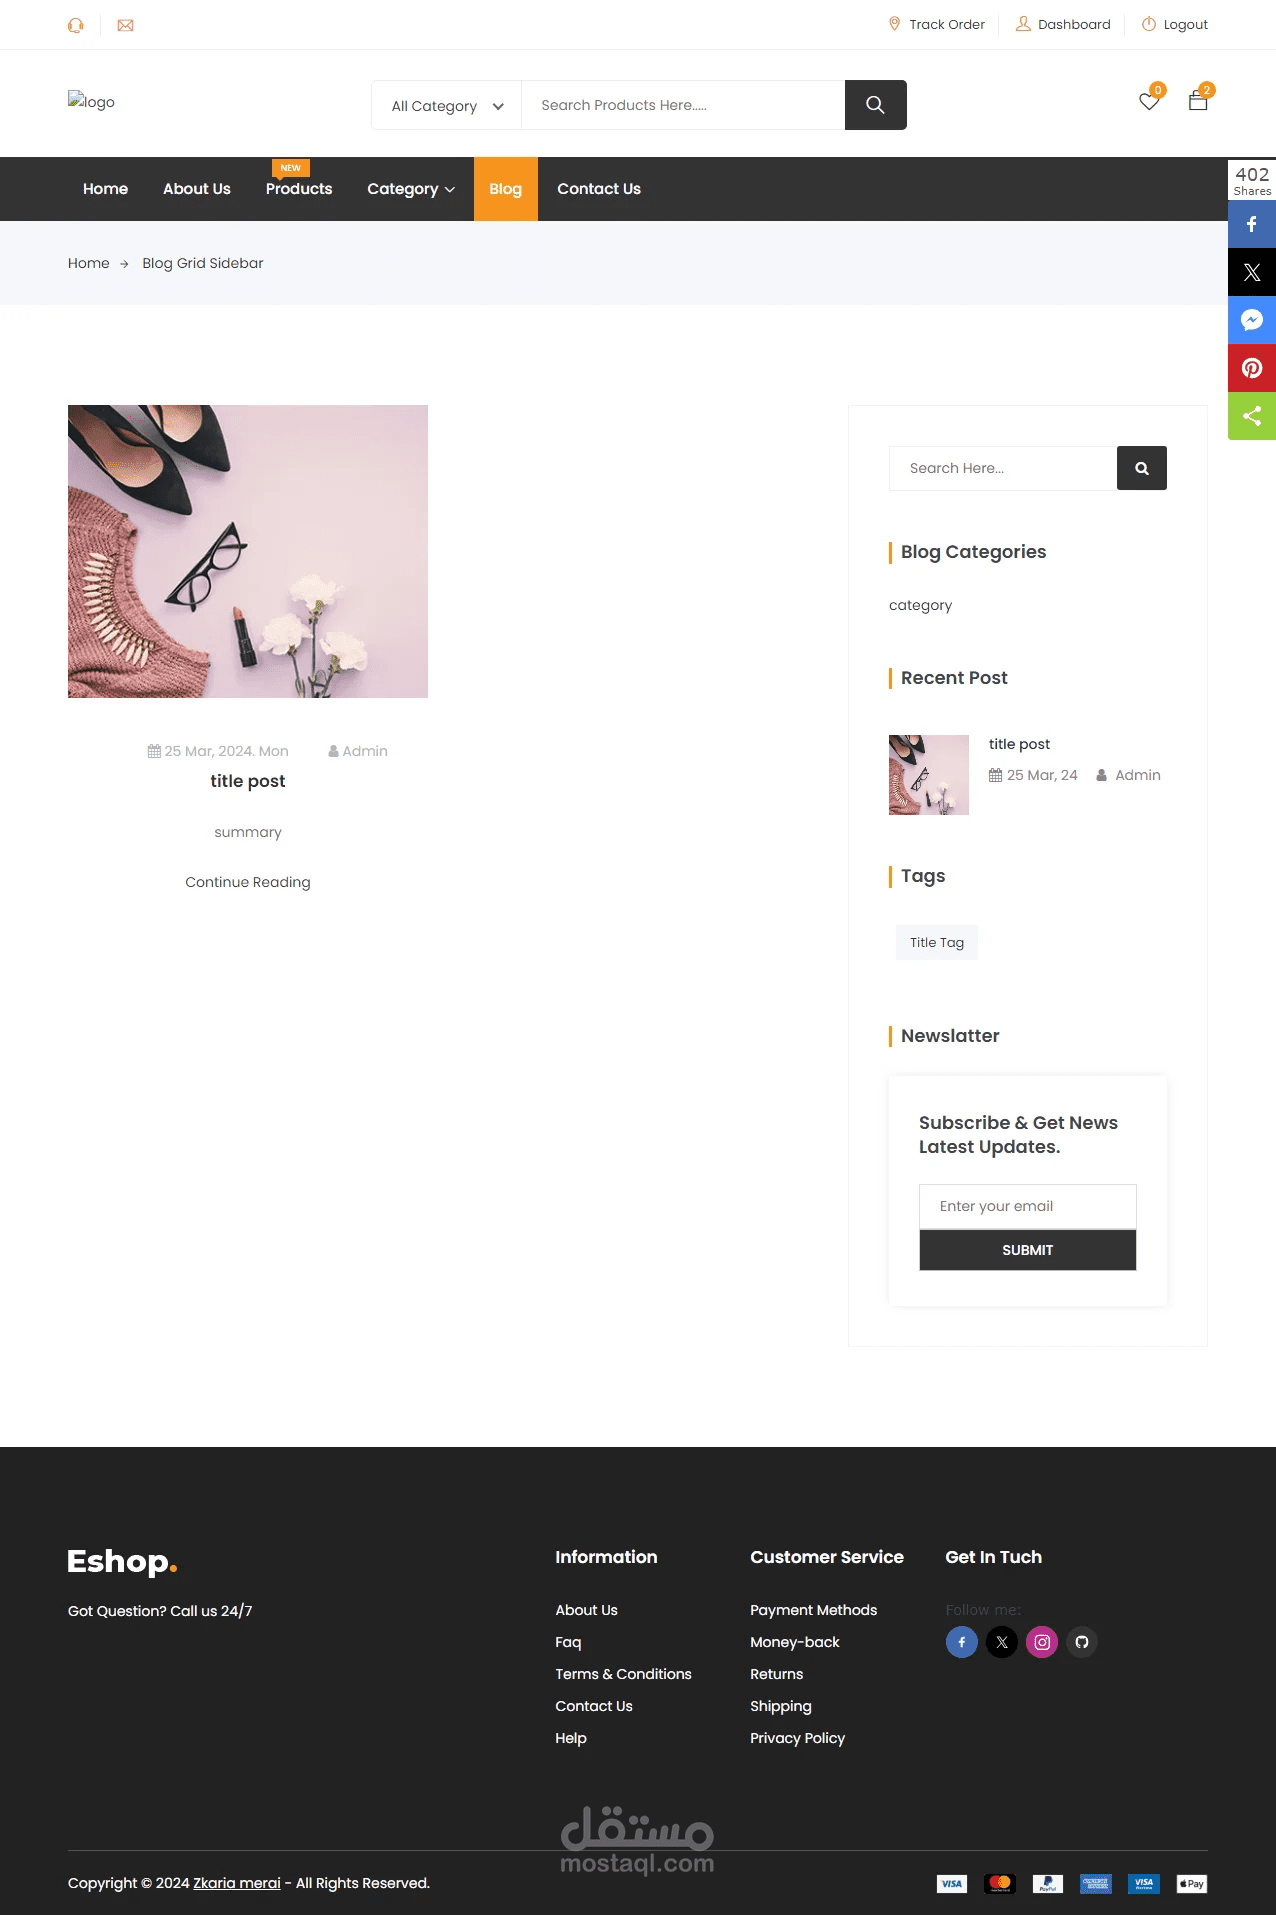This screenshot has height=1915, width=1276.
Task: Click the sidebar blog search button
Action: (1142, 468)
